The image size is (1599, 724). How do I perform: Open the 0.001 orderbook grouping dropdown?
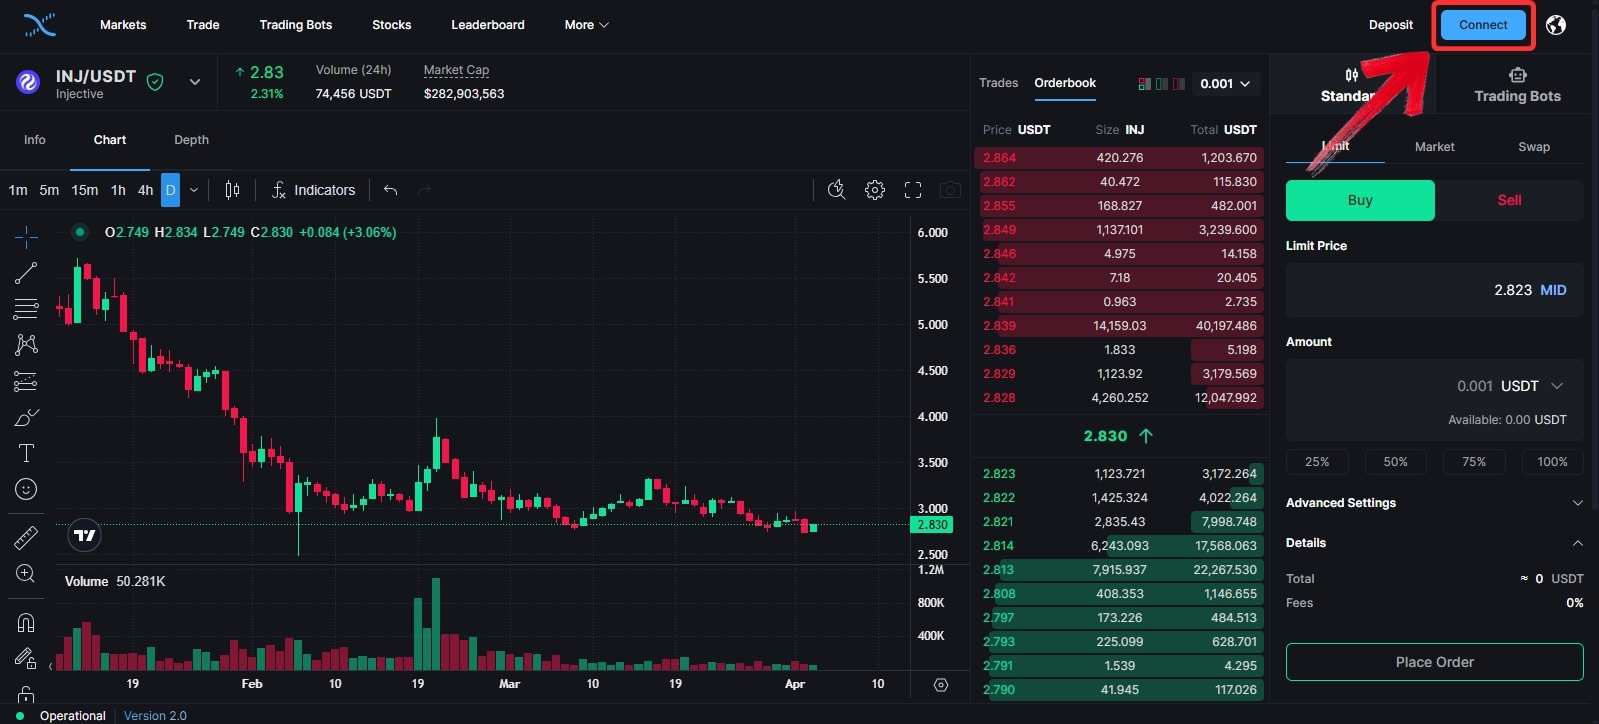(x=1225, y=84)
